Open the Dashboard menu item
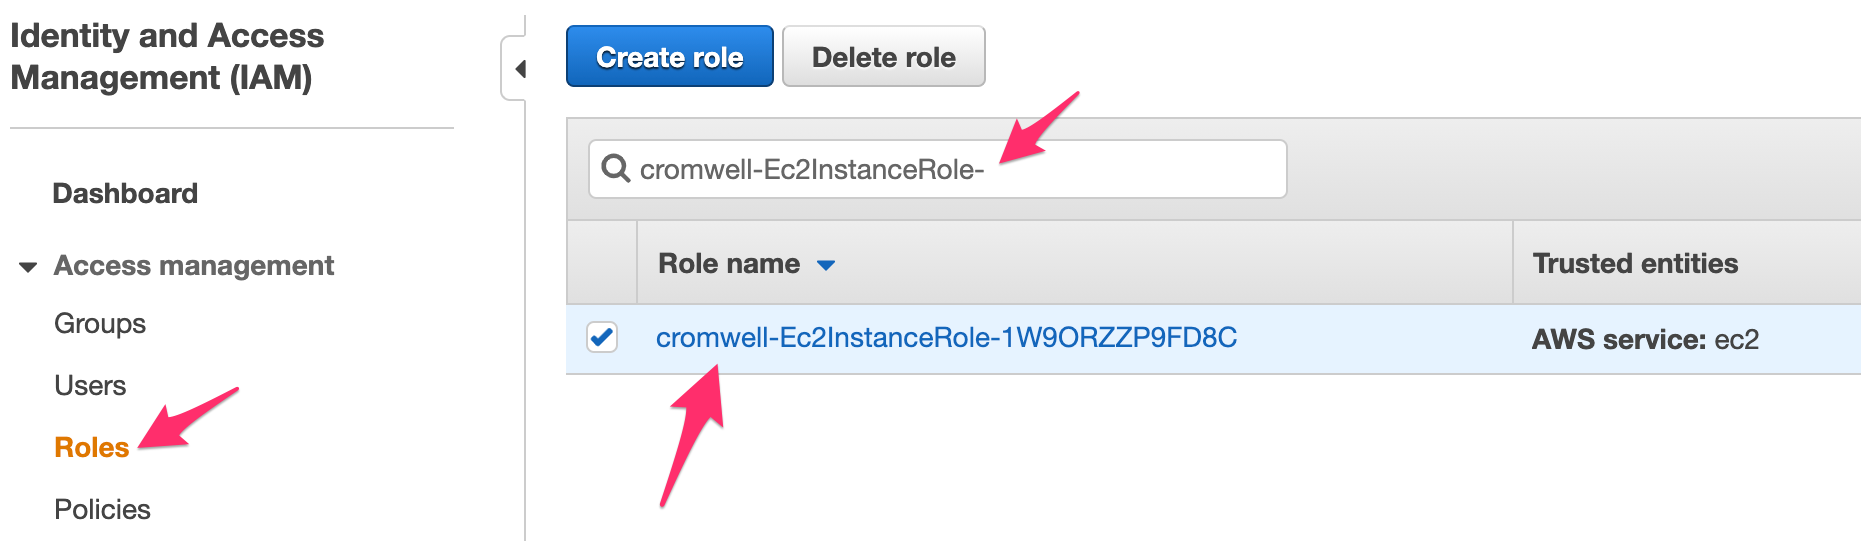The height and width of the screenshot is (541, 1861). (x=125, y=193)
